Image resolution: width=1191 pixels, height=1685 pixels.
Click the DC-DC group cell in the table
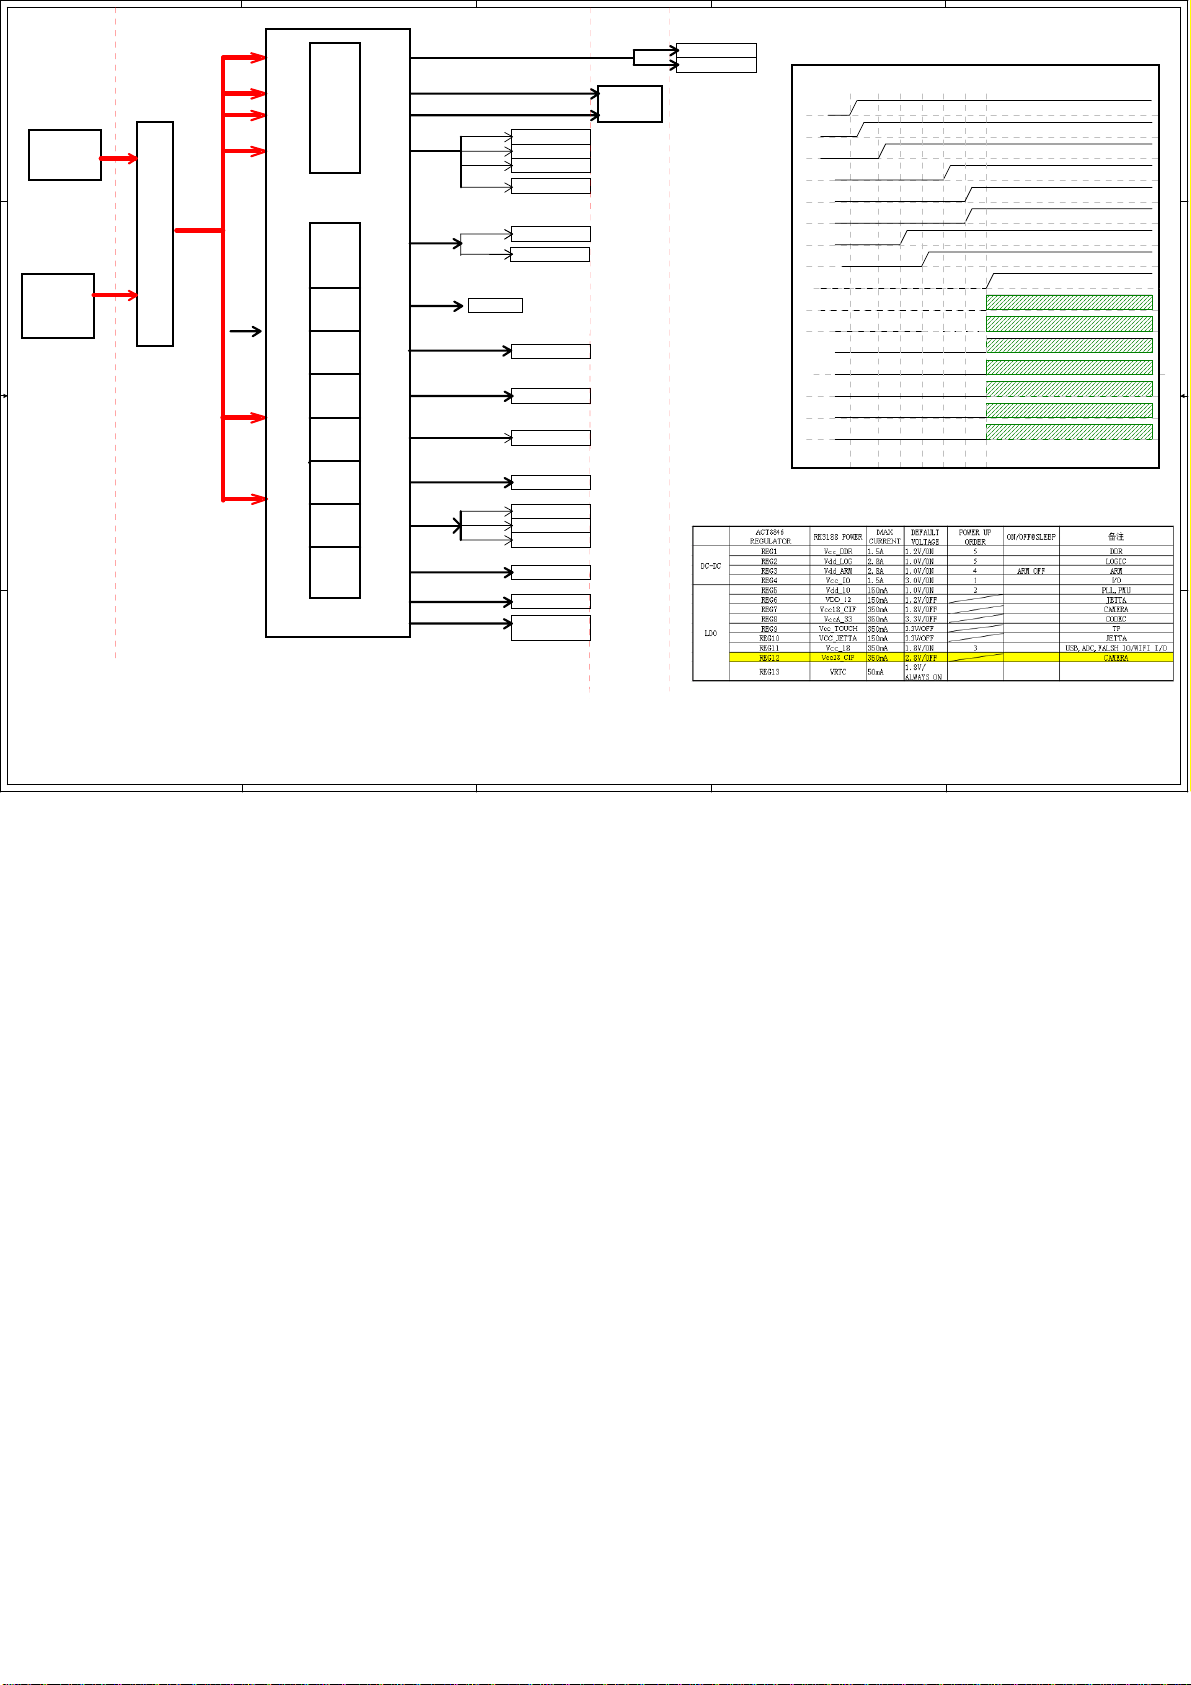click(x=711, y=566)
